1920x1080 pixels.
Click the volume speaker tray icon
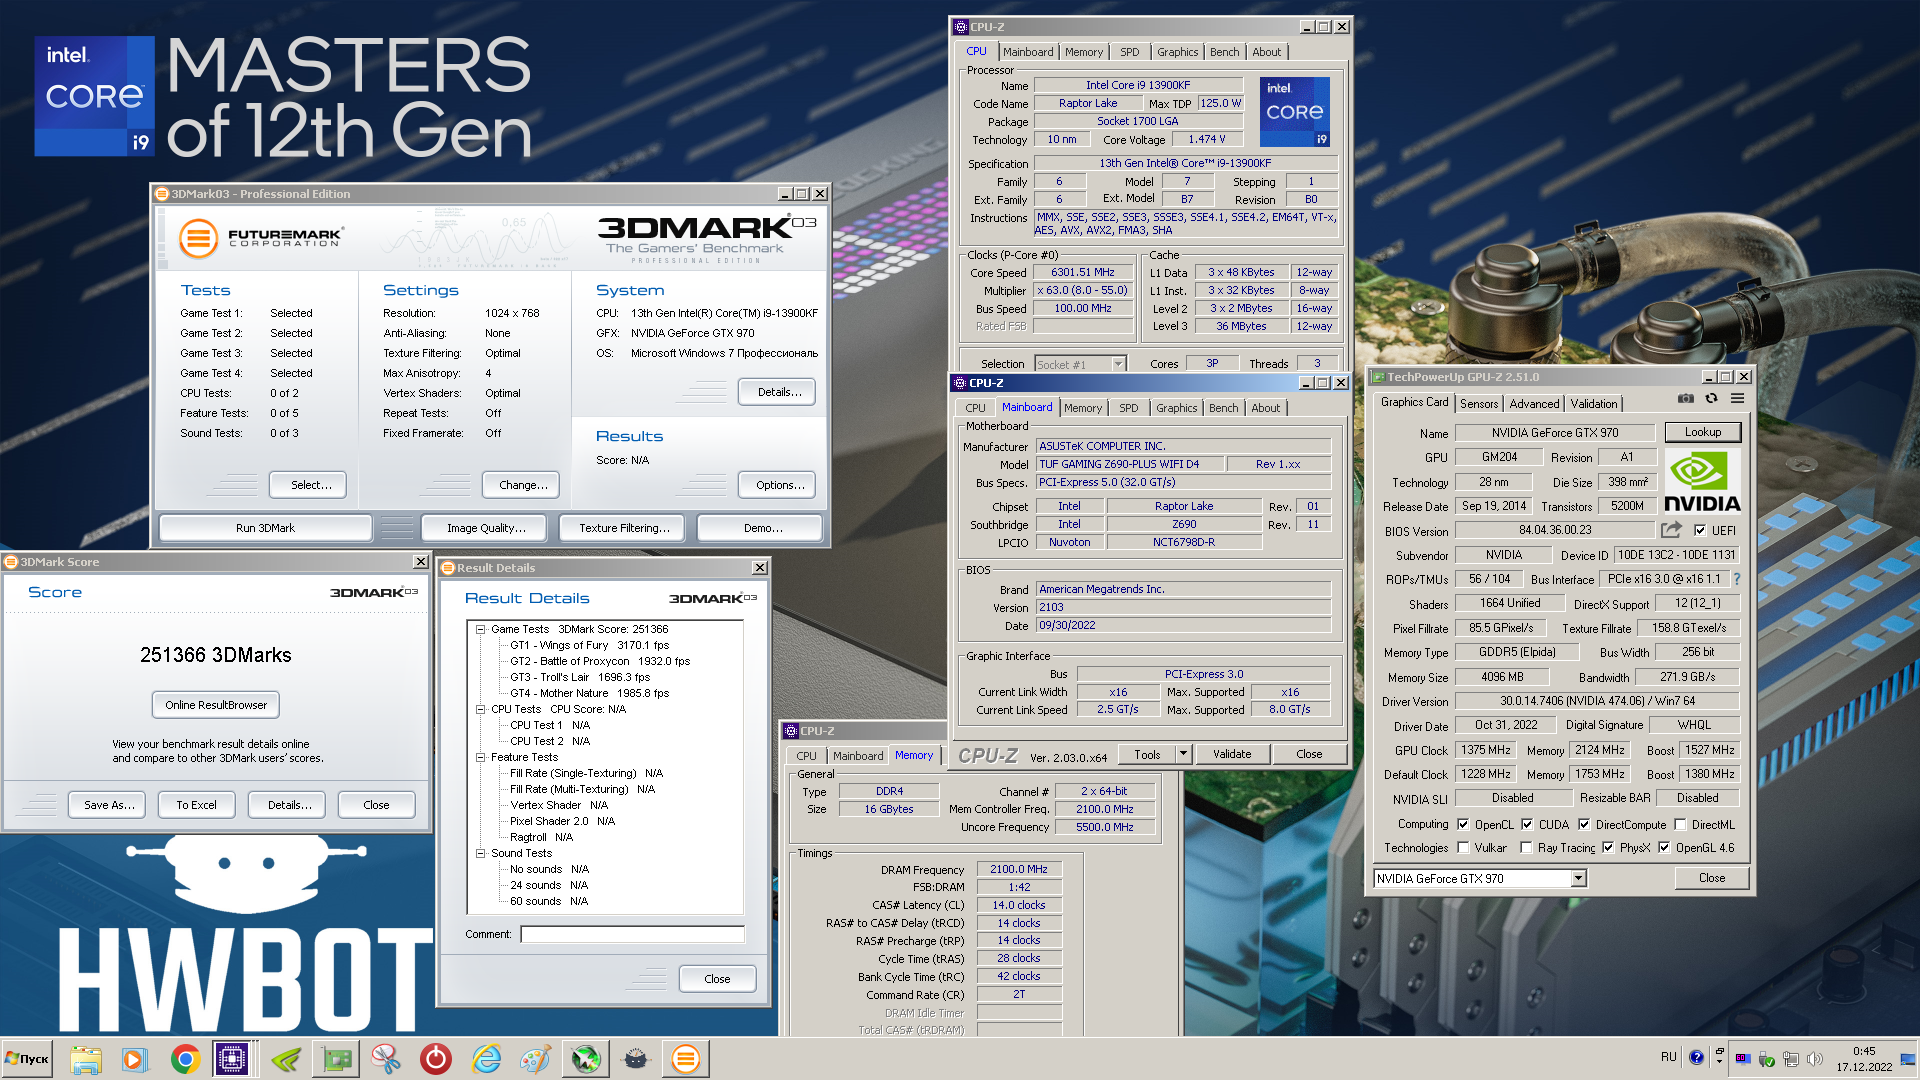(1815, 1058)
